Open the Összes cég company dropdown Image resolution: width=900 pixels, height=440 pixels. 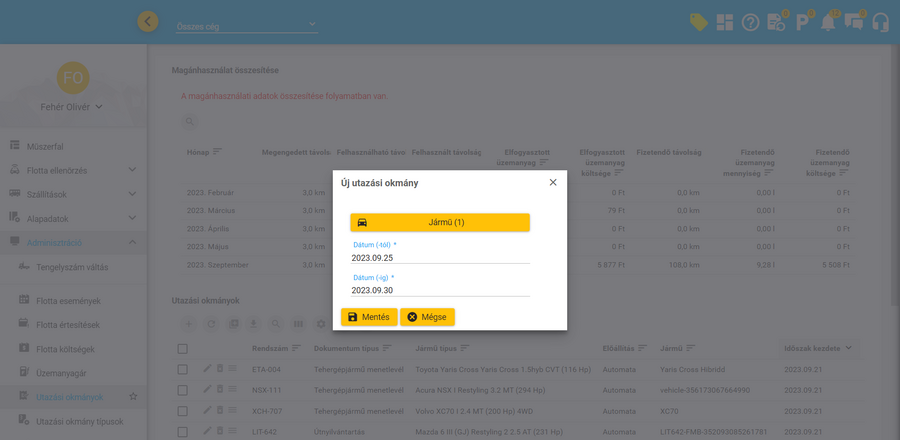coord(246,25)
